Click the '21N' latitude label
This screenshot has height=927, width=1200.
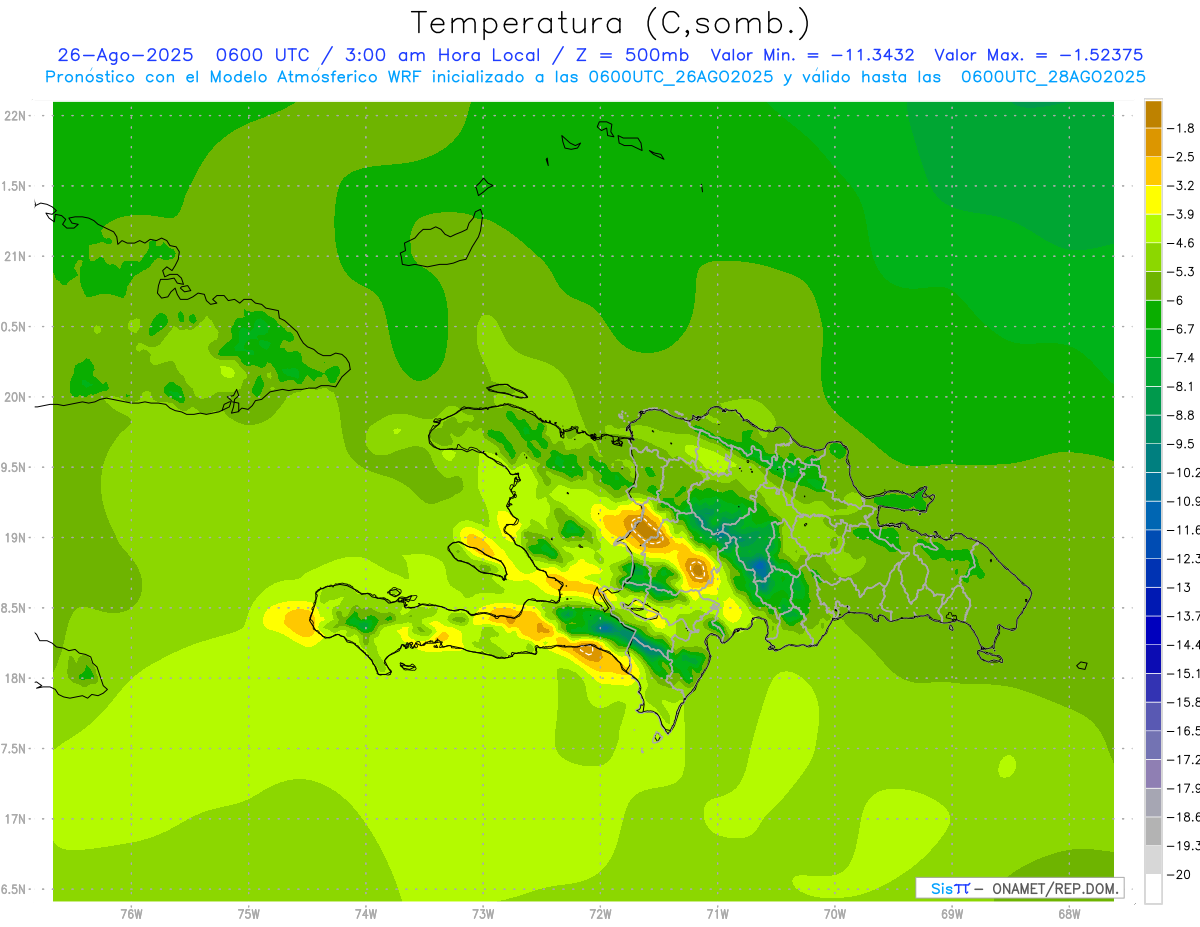point(14,256)
